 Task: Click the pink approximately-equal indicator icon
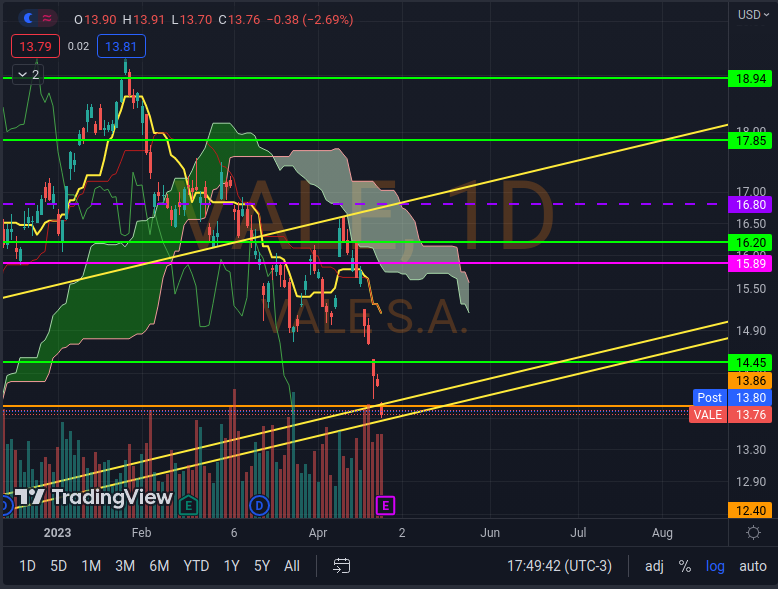[x=47, y=19]
